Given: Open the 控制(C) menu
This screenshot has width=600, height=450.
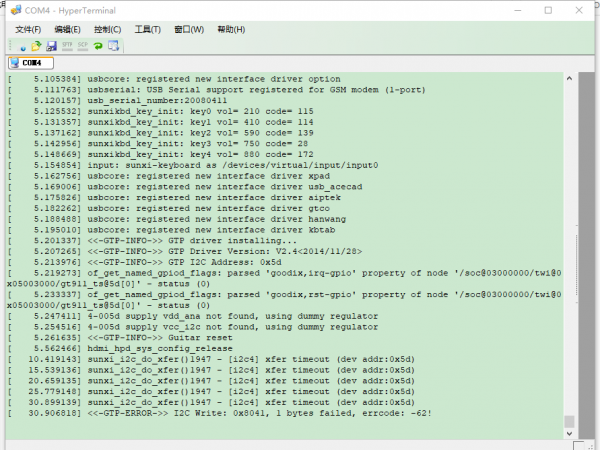Looking at the screenshot, I should click(x=108, y=29).
